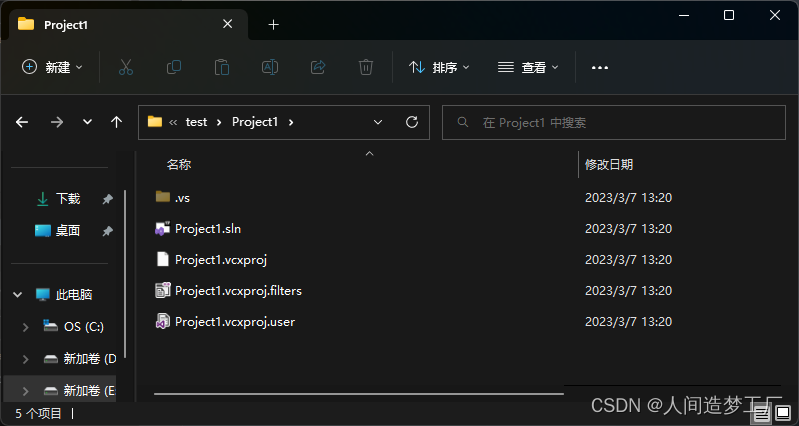Click the Project1.sln file icon
The image size is (799, 426).
pos(163,228)
